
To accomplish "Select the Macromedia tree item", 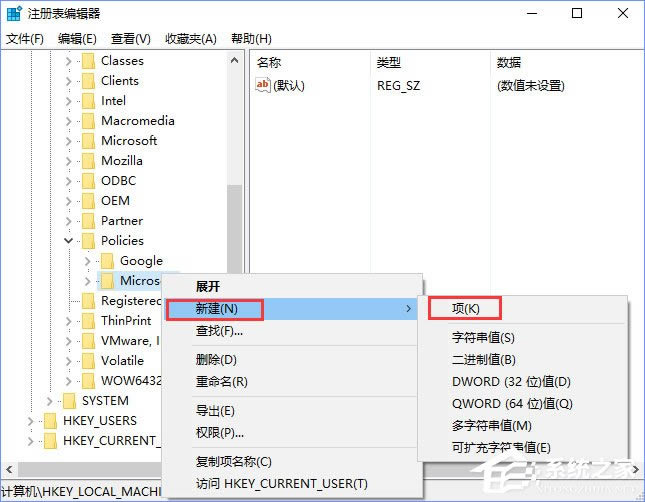I will (x=138, y=121).
